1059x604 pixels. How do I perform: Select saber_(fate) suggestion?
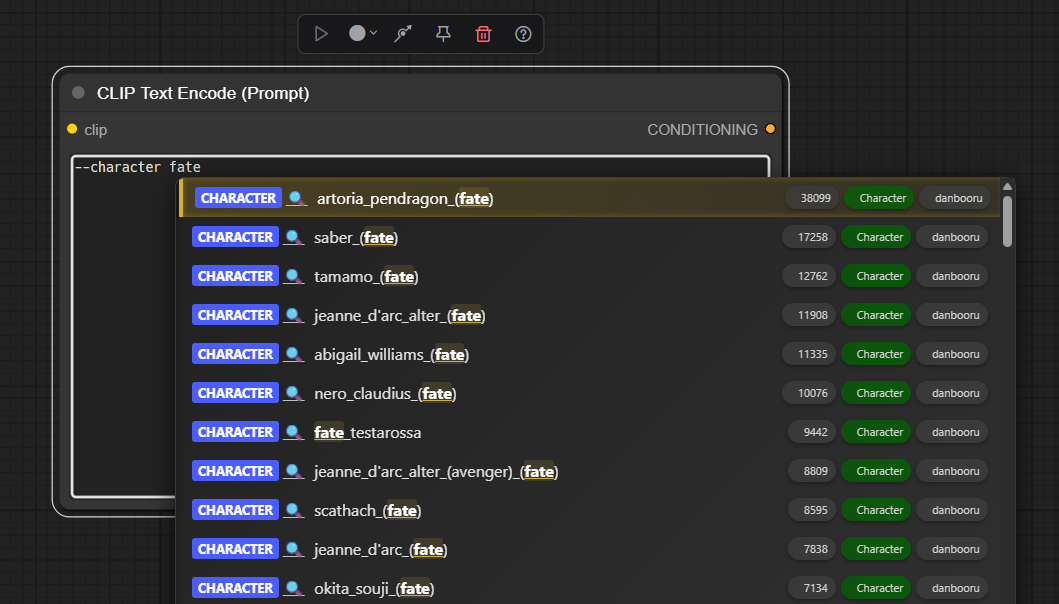point(589,237)
